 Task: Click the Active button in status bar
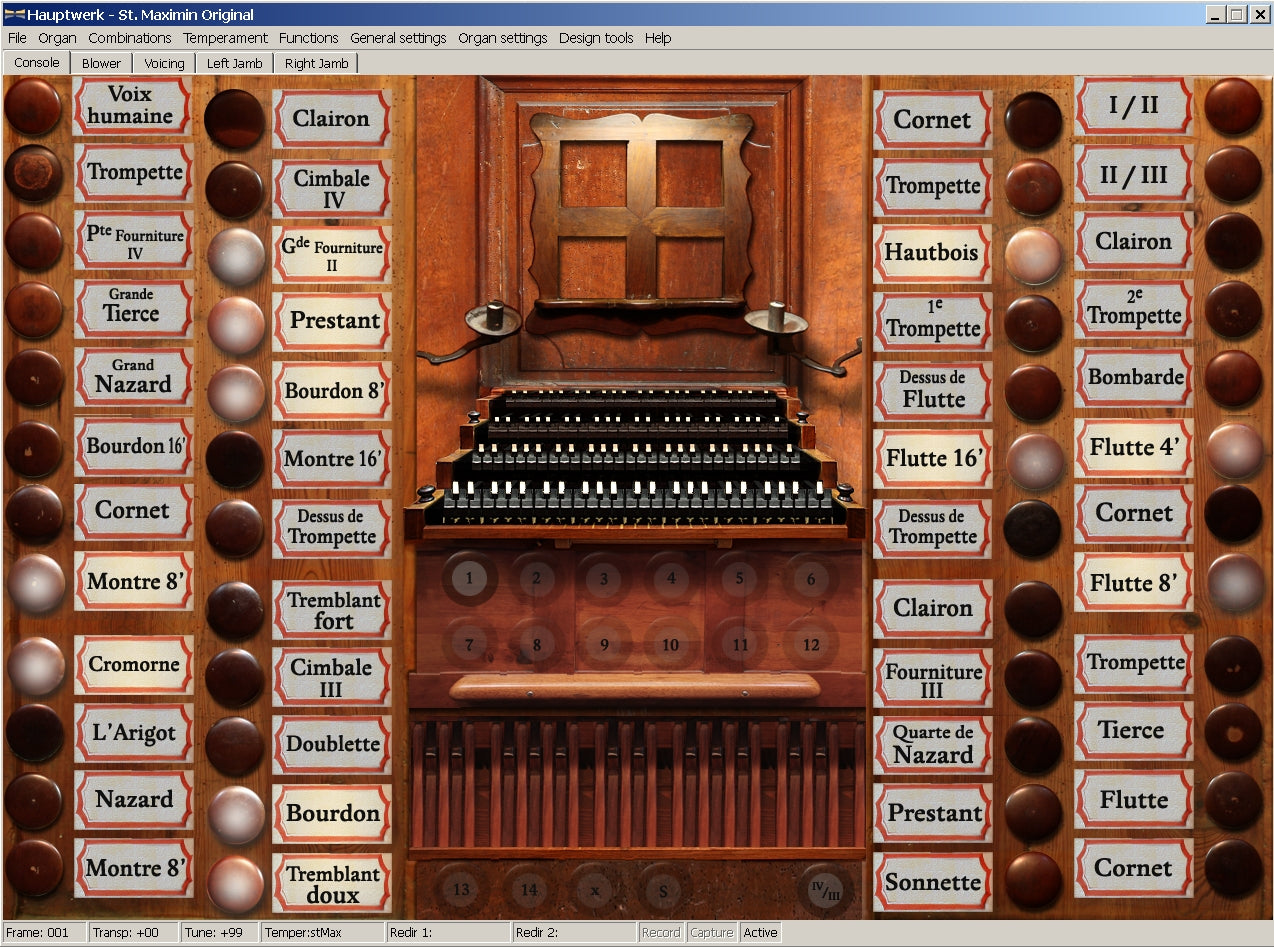(760, 932)
